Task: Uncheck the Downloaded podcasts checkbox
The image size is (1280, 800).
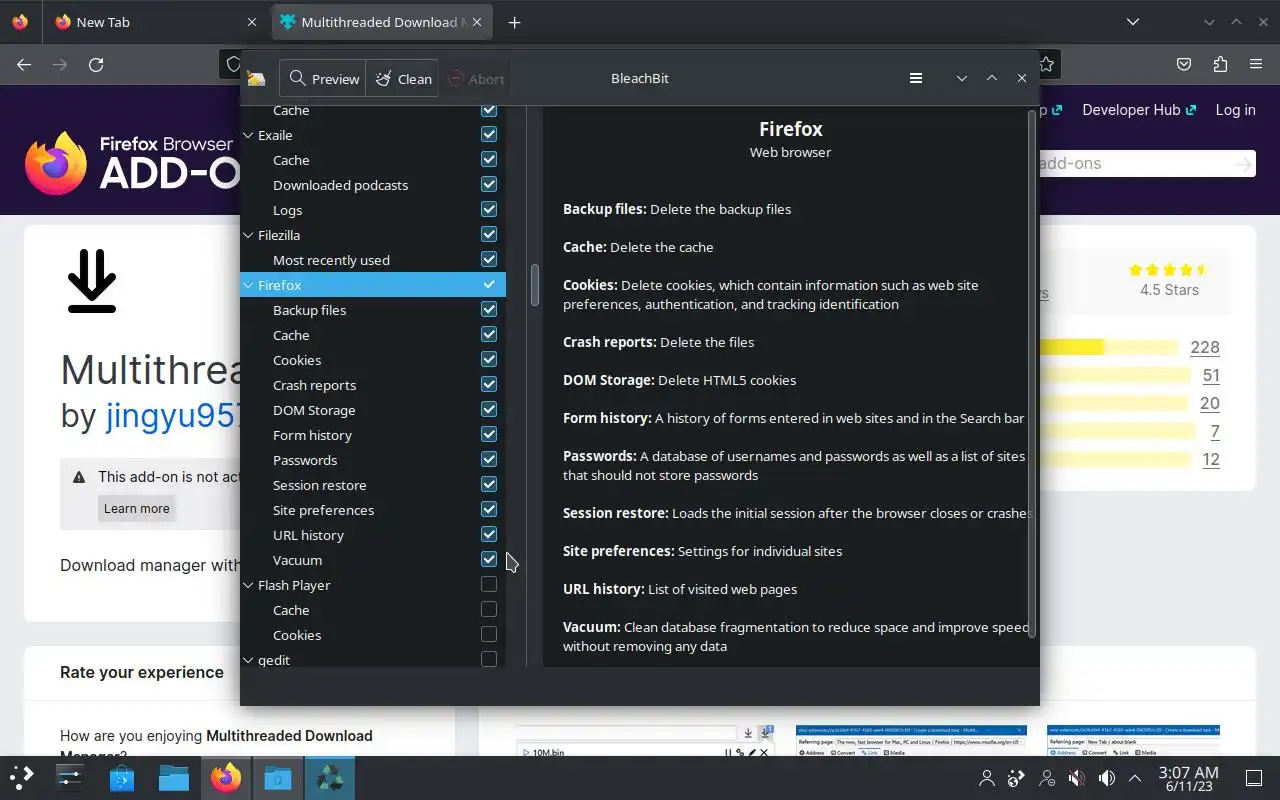Action: [489, 184]
